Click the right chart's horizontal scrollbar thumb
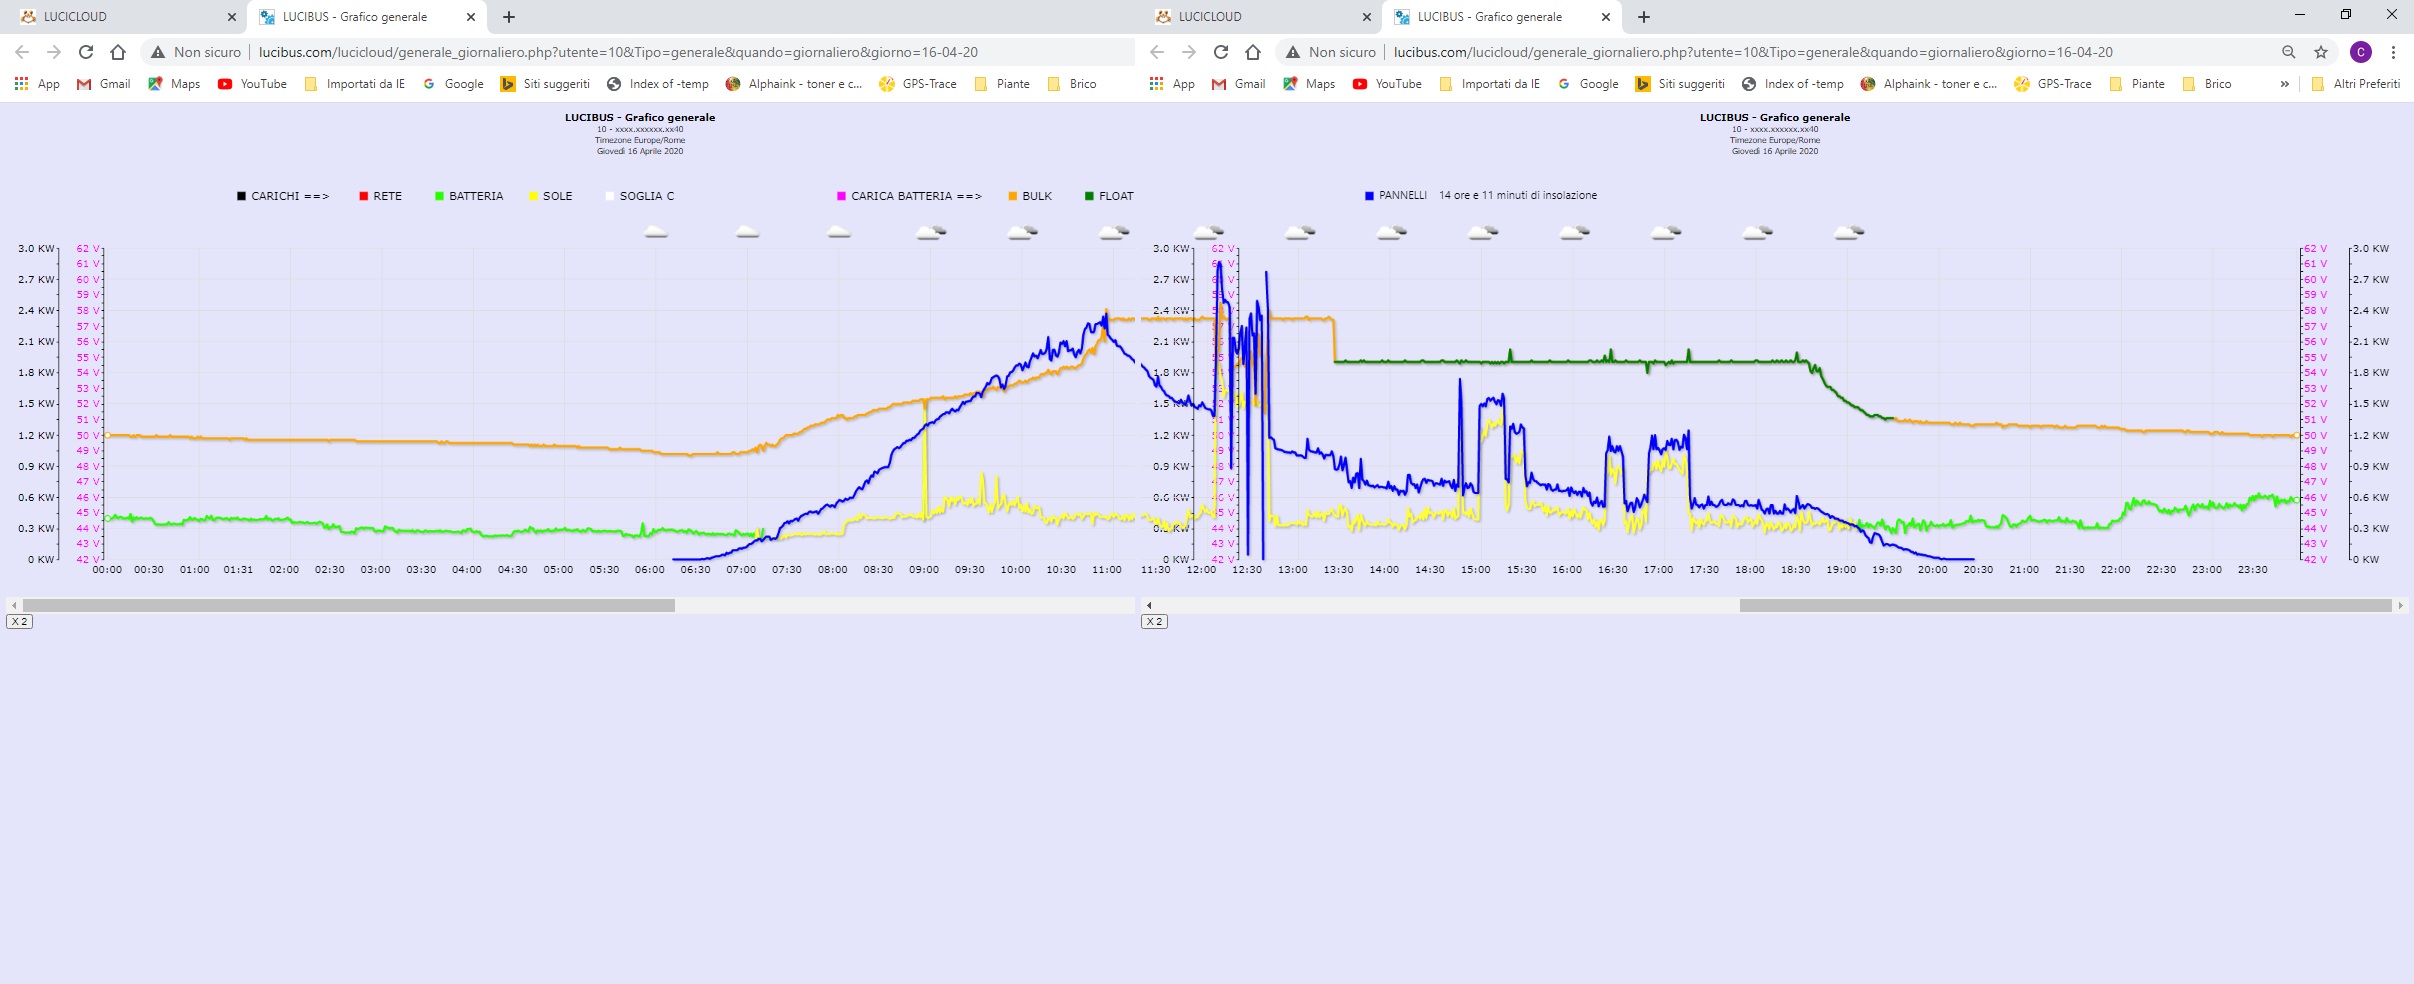The width and height of the screenshot is (2414, 984). point(2065,605)
